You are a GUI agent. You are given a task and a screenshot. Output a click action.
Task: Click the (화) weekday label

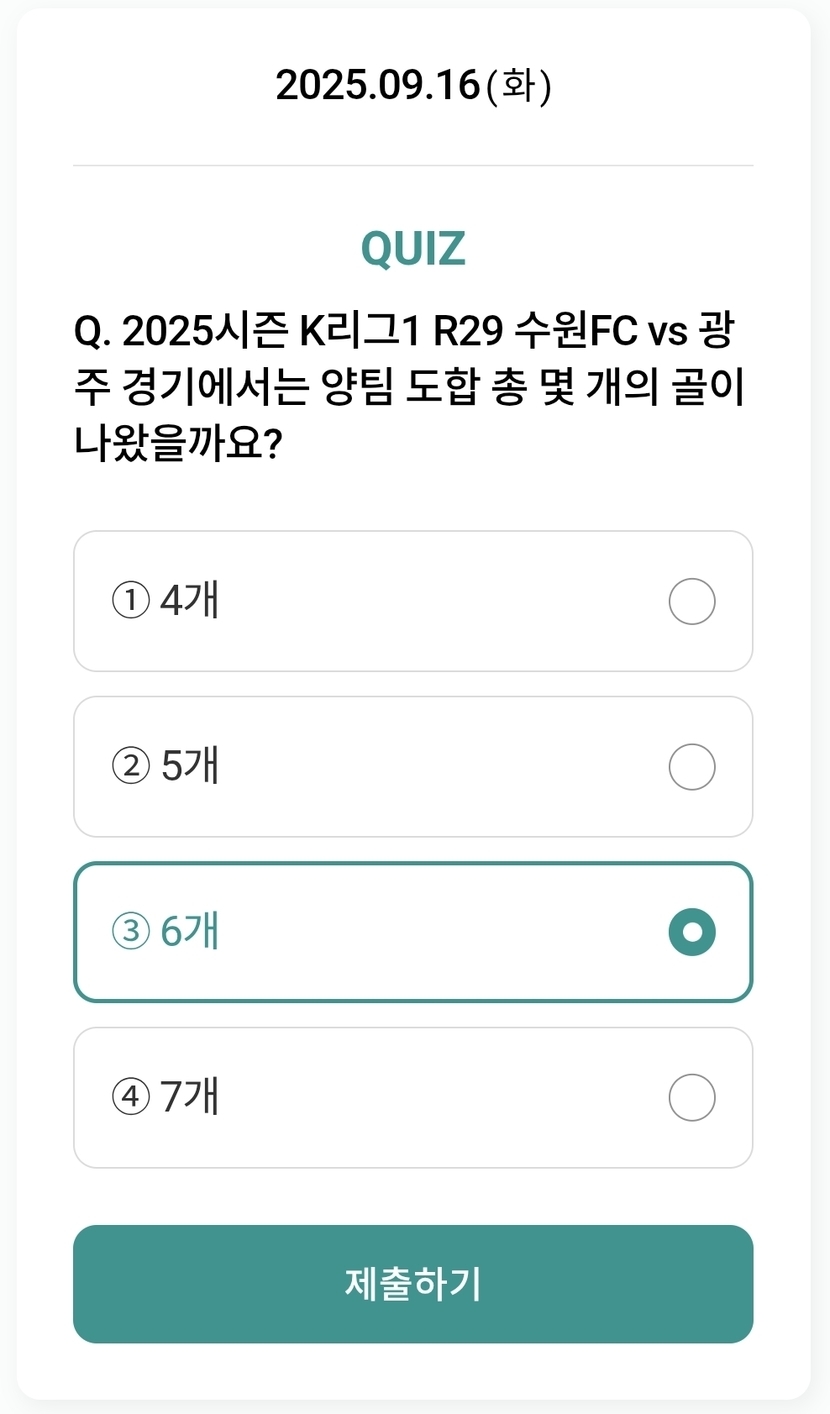(518, 87)
